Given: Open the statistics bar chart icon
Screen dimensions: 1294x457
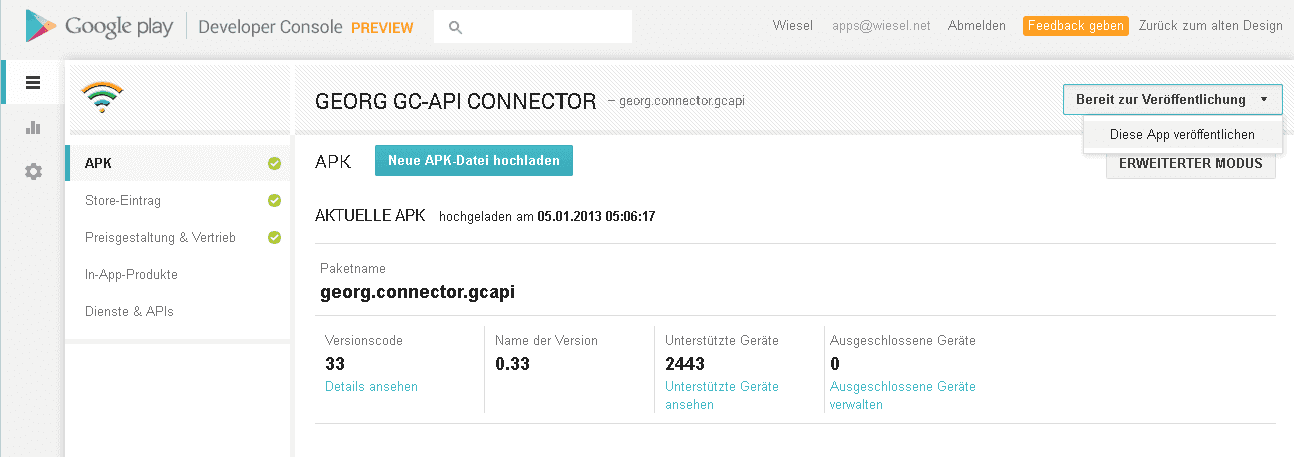Looking at the screenshot, I should (x=33, y=127).
